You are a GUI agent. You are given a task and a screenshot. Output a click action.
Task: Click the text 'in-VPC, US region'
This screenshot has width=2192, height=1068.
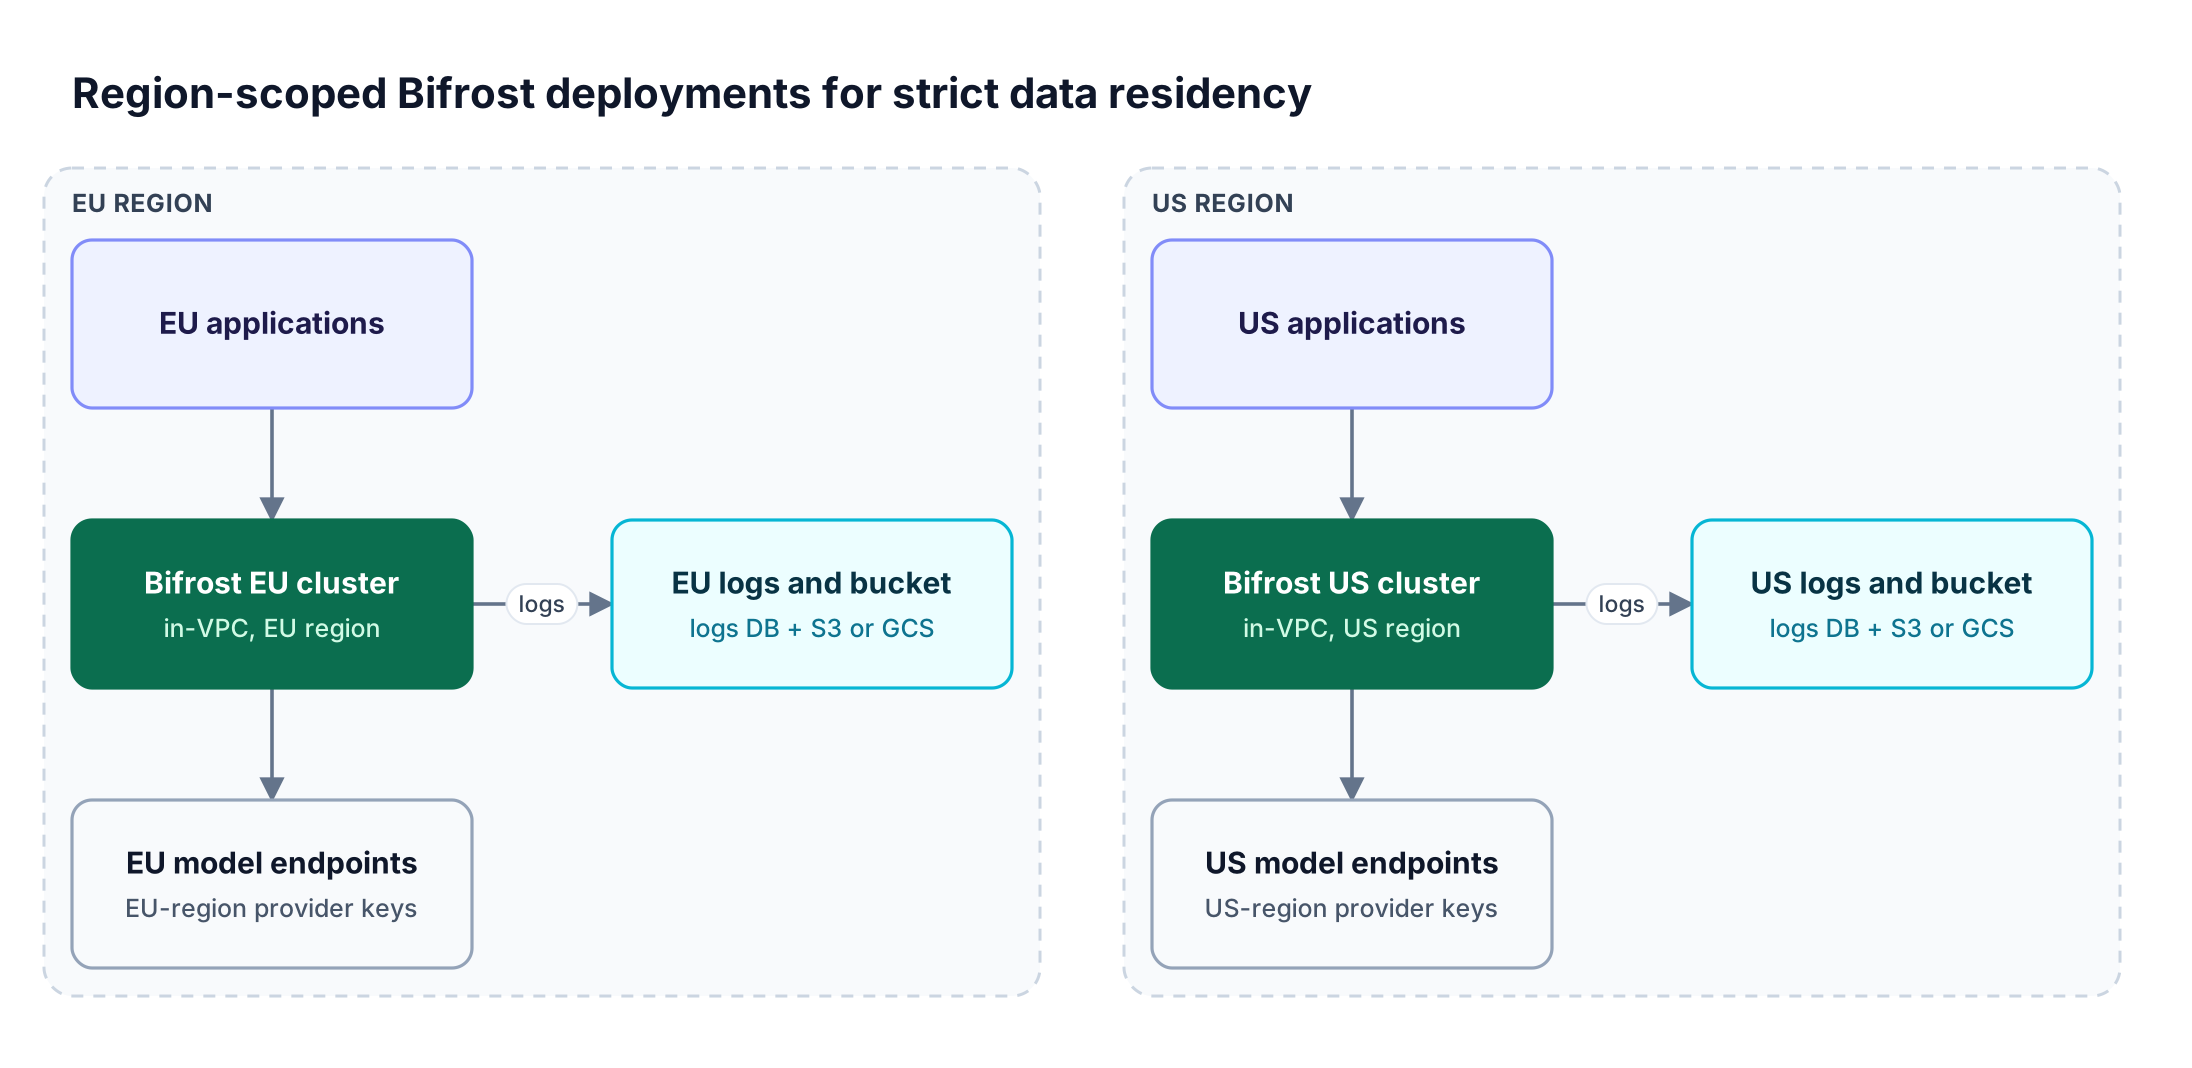[x=1352, y=629]
